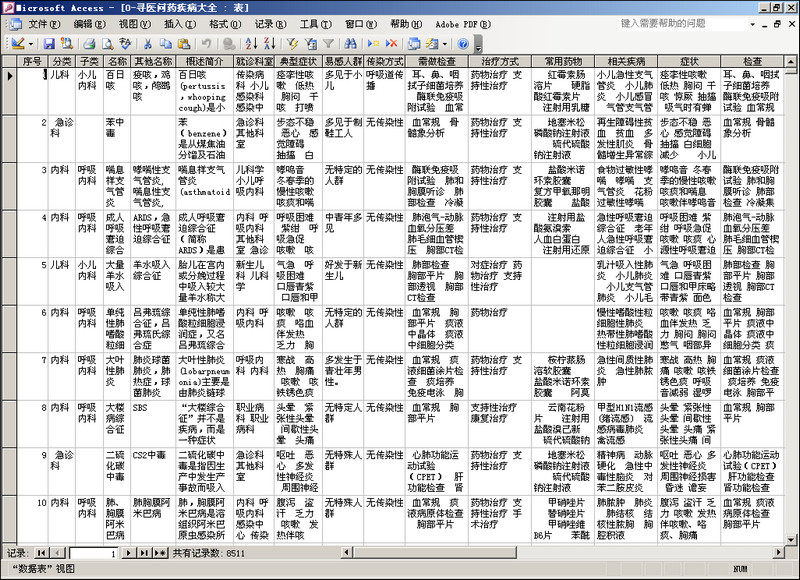Open the 帮助(H) menu
Viewport: 800px width, 580px height.
coord(406,24)
